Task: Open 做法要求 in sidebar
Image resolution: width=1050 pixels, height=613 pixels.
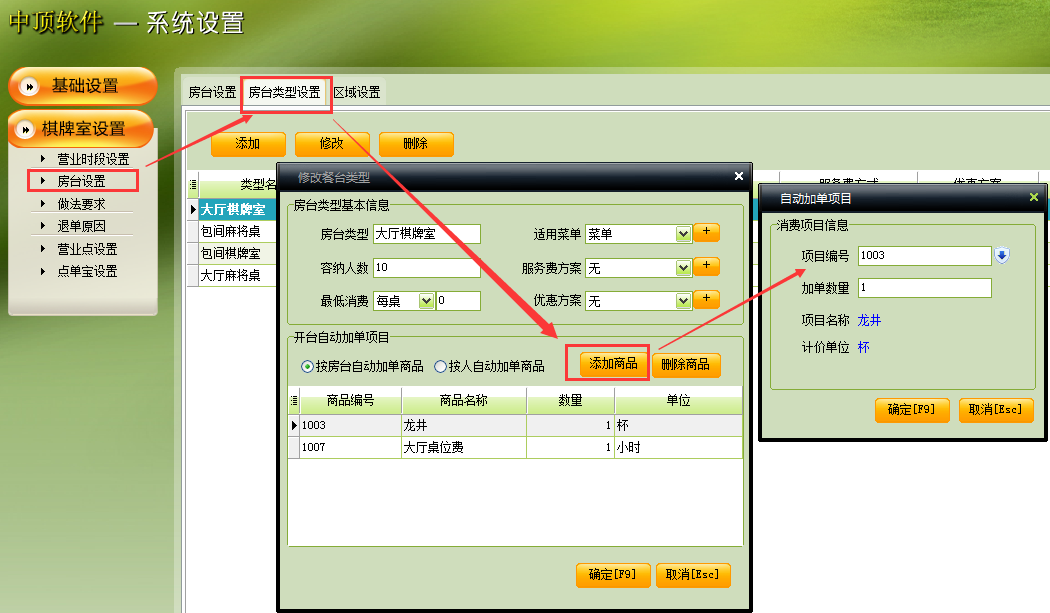Action: pyautogui.click(x=81, y=204)
